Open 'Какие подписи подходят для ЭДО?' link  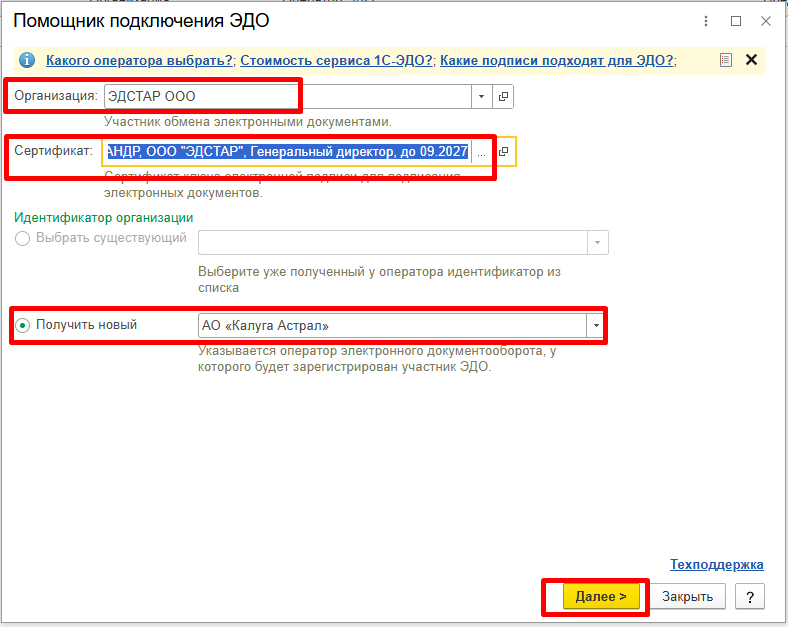click(x=556, y=60)
